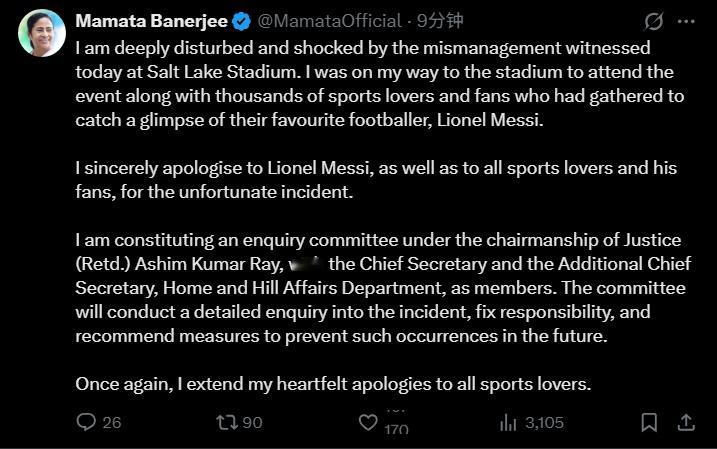Open the three-dot more options menu
Viewport: 717px width, 449px height.
click(x=686, y=21)
